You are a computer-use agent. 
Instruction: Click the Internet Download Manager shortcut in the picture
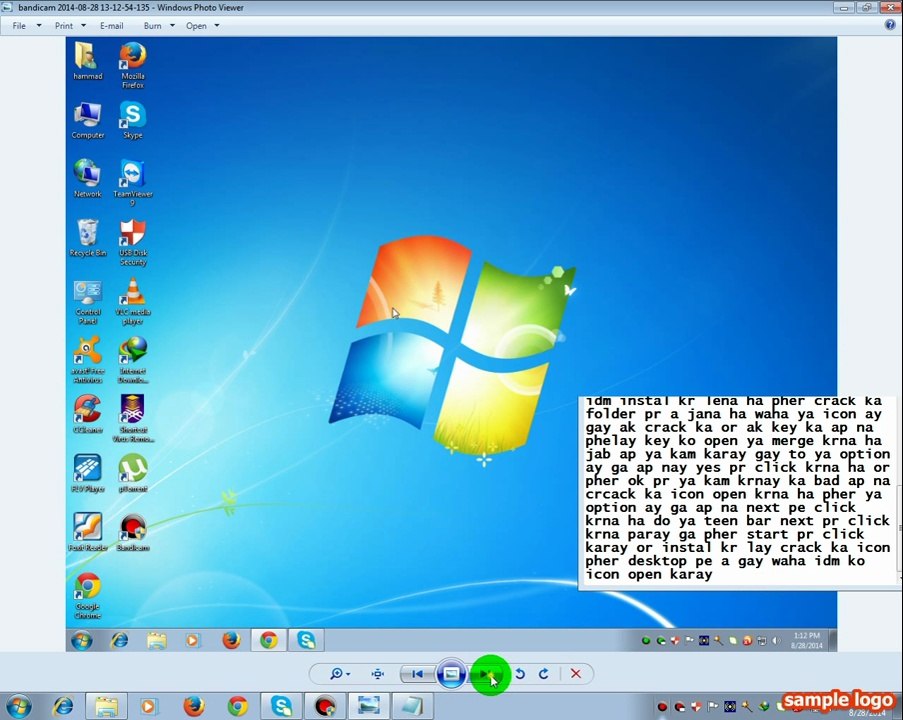click(132, 361)
